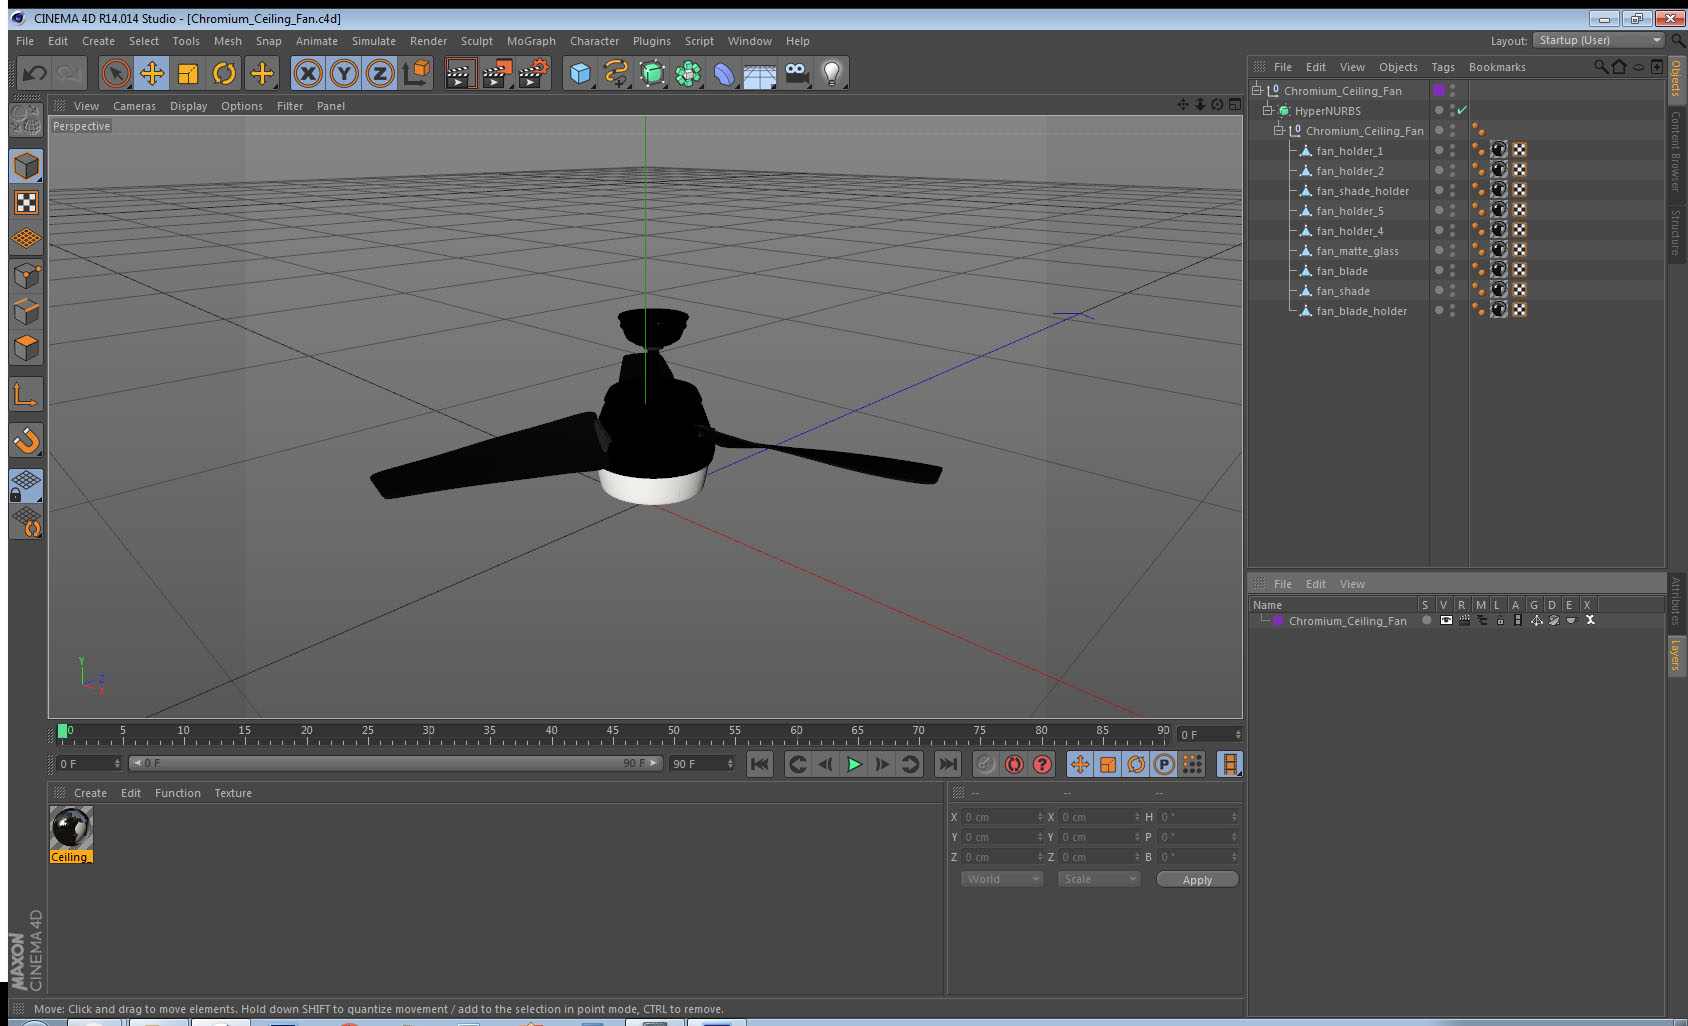Collapse nested Chromium_Ceiling_Fan group

[1278, 130]
